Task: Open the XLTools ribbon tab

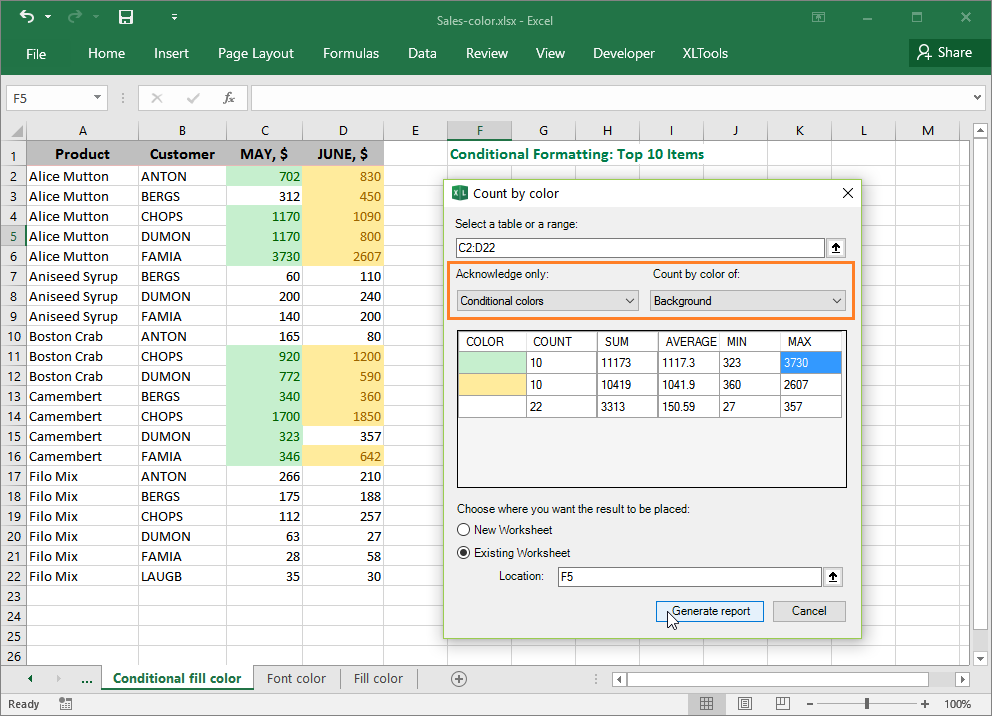Action: (705, 53)
